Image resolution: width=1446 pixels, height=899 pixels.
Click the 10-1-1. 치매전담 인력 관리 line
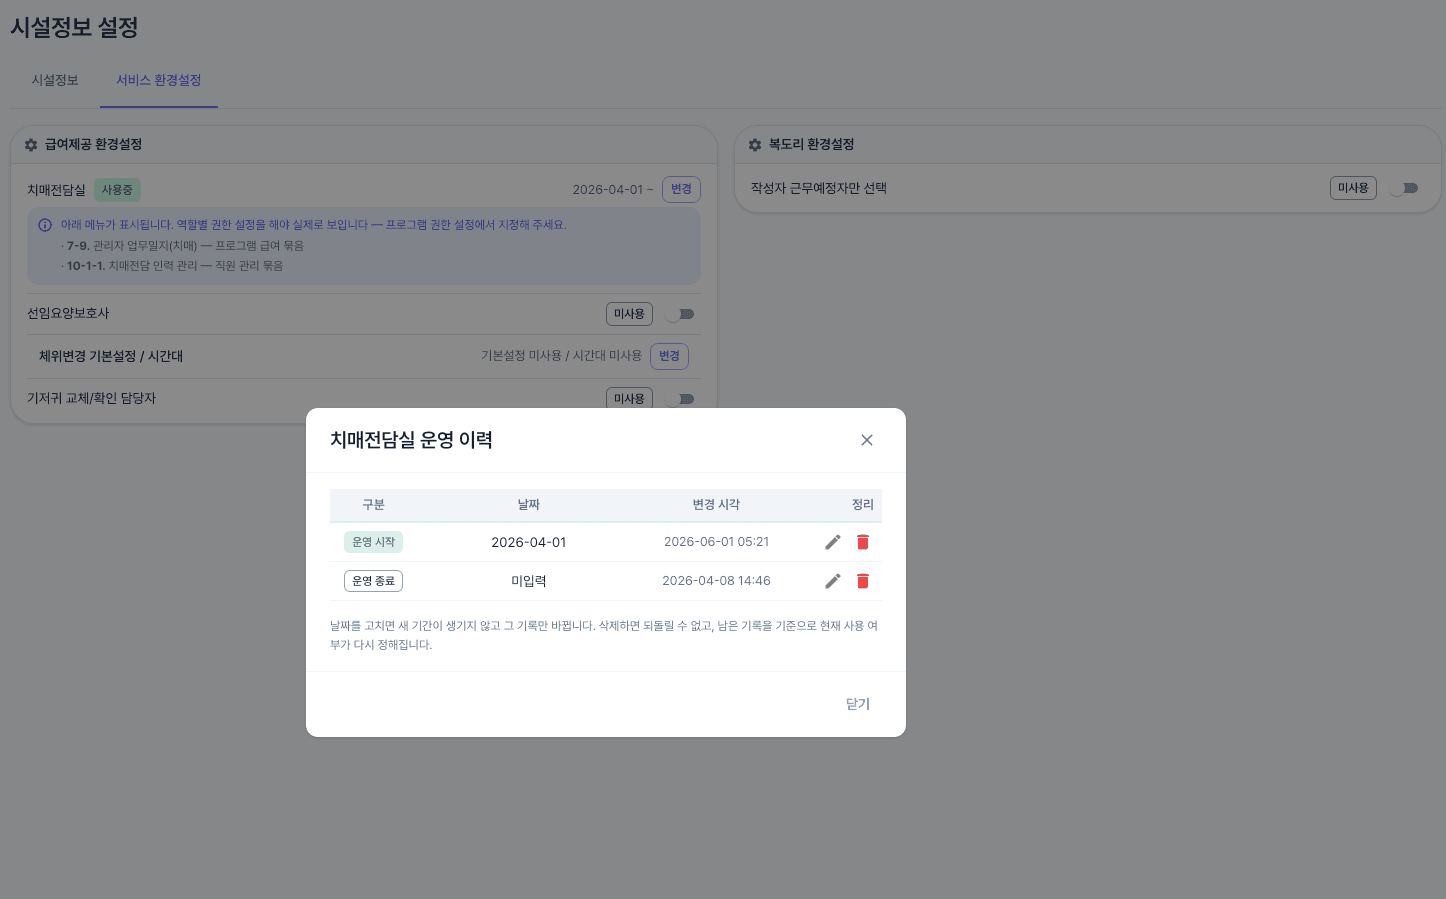click(172, 266)
